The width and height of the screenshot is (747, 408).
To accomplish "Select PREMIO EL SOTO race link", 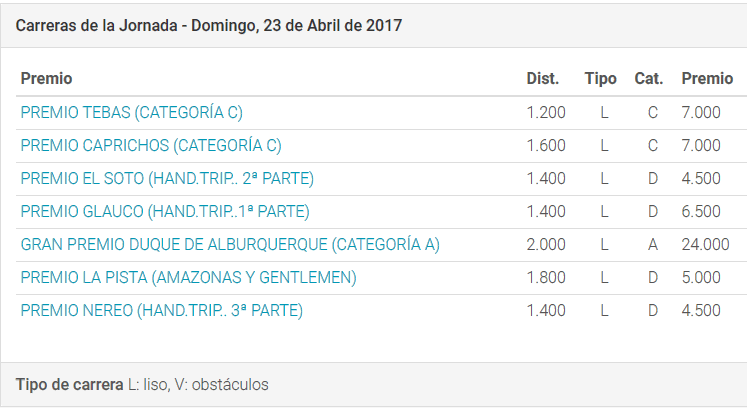I will [167, 178].
